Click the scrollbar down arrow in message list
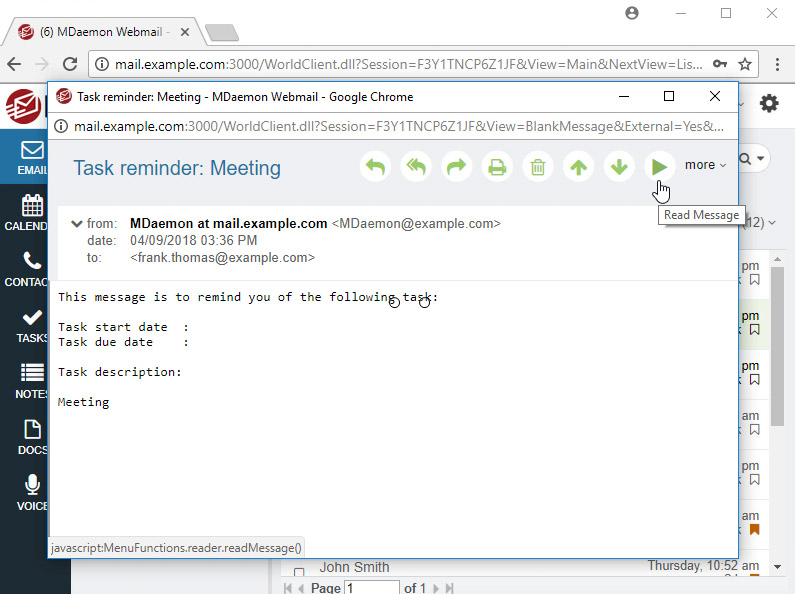The width and height of the screenshot is (795, 594). click(777, 567)
